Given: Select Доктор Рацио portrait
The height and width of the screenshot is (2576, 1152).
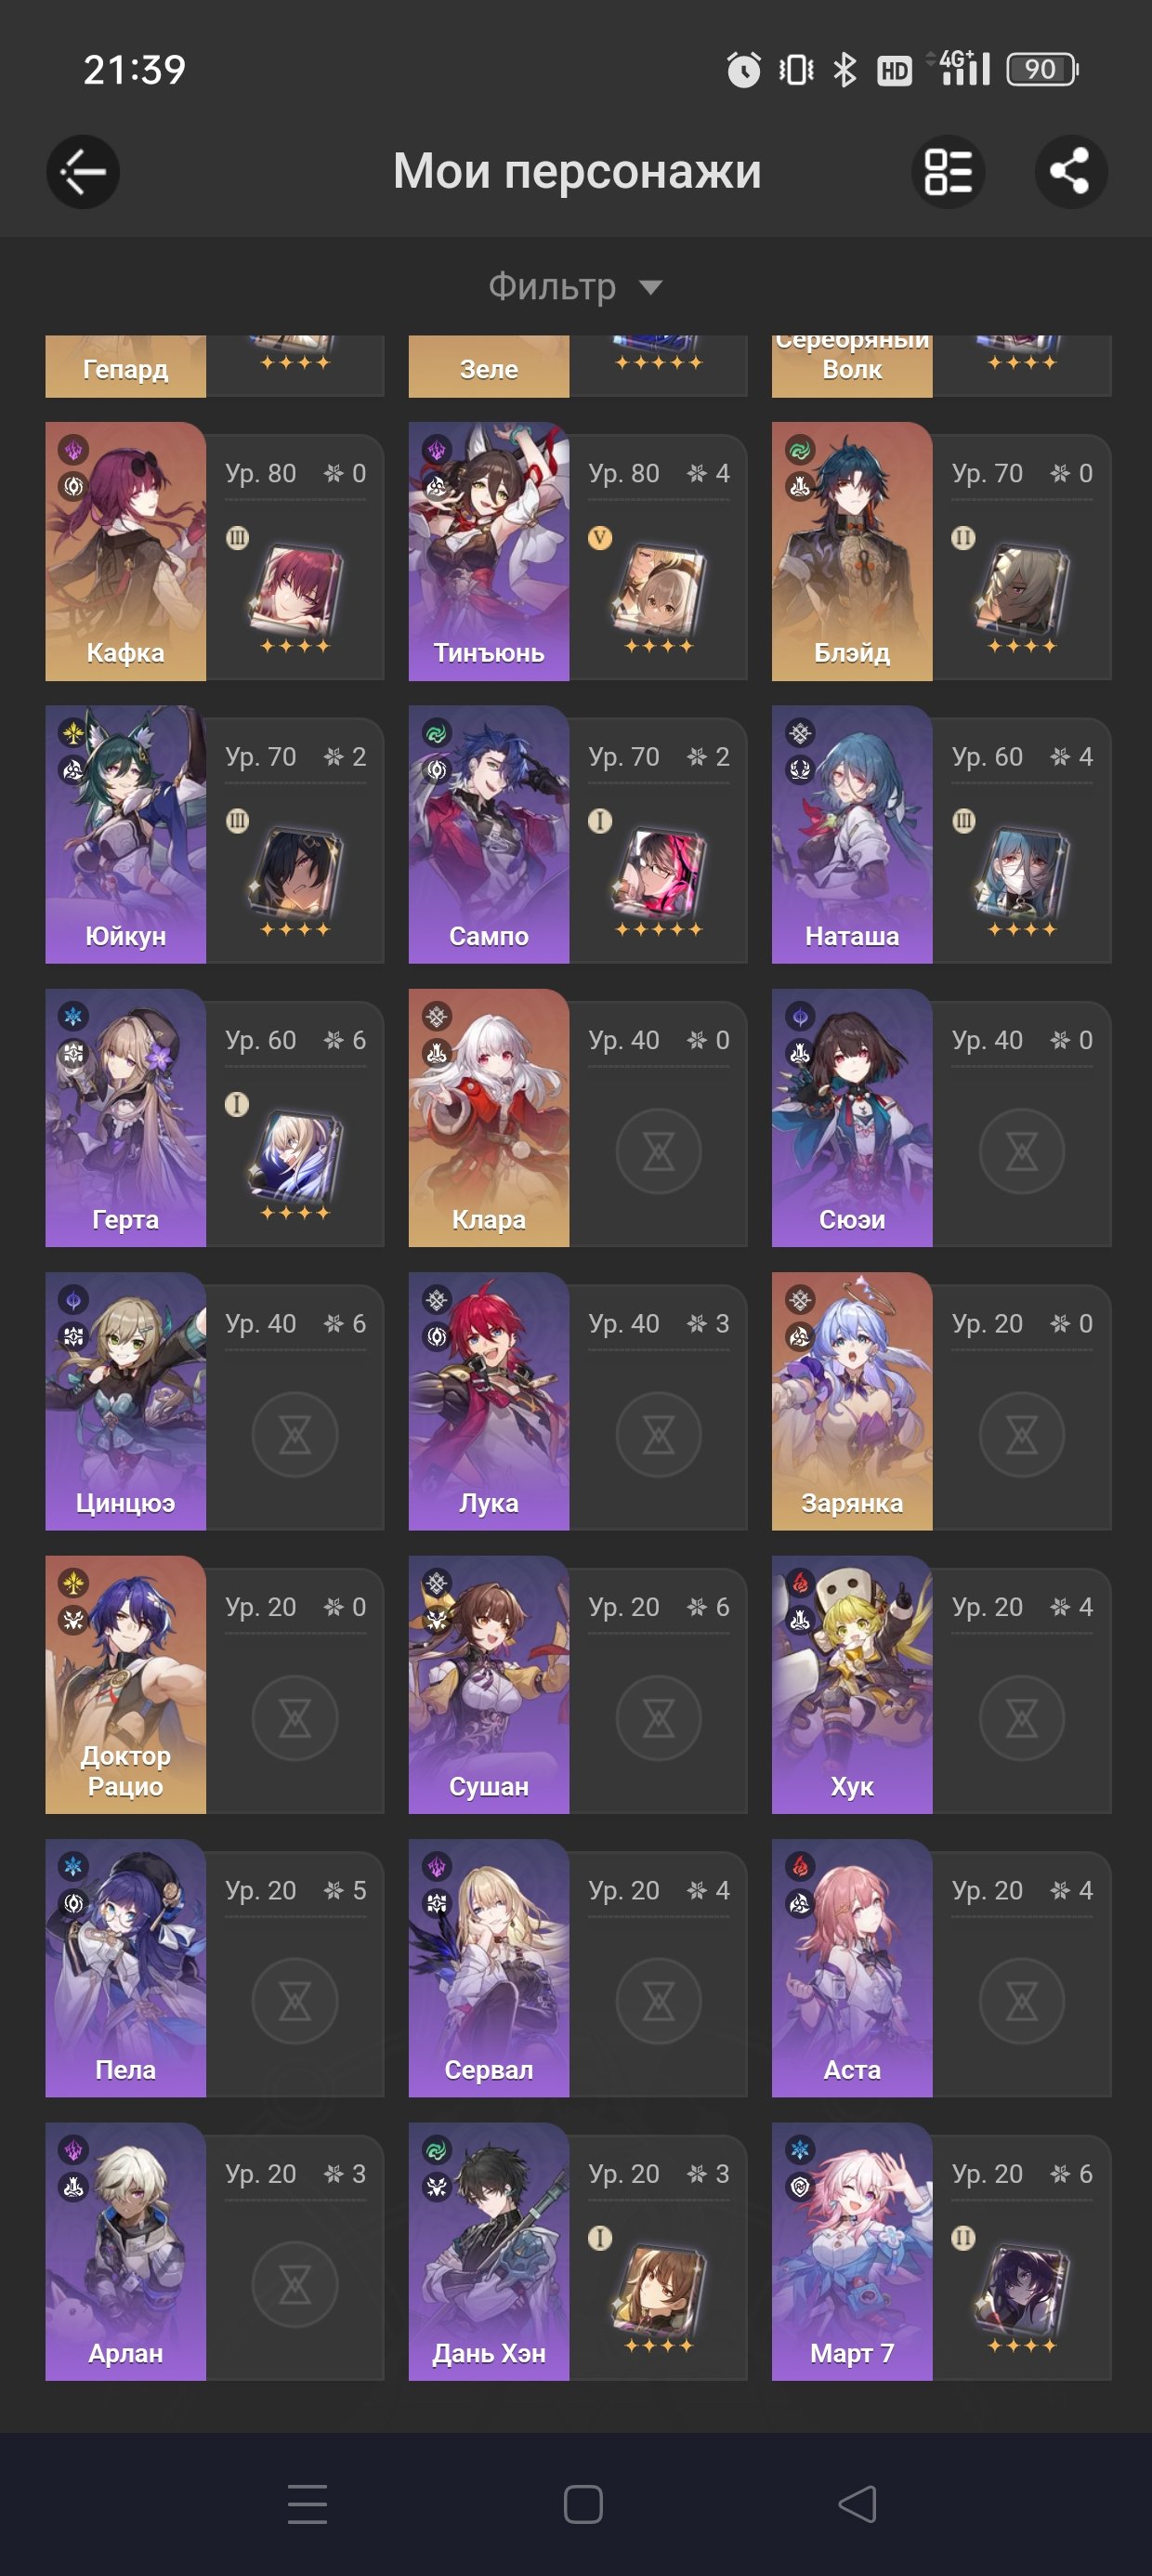Looking at the screenshot, I should 126,1684.
